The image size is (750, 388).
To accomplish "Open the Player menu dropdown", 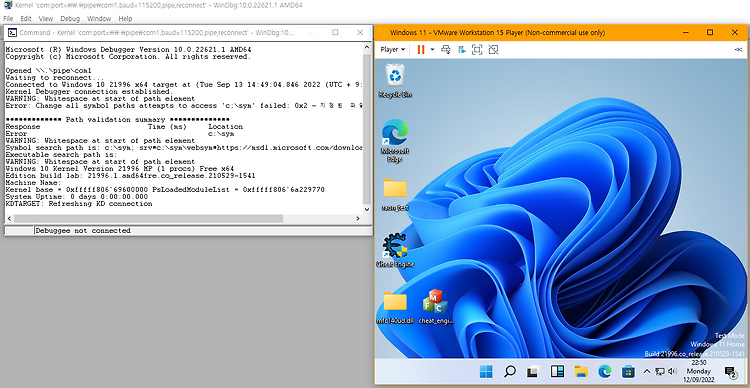I will [393, 49].
